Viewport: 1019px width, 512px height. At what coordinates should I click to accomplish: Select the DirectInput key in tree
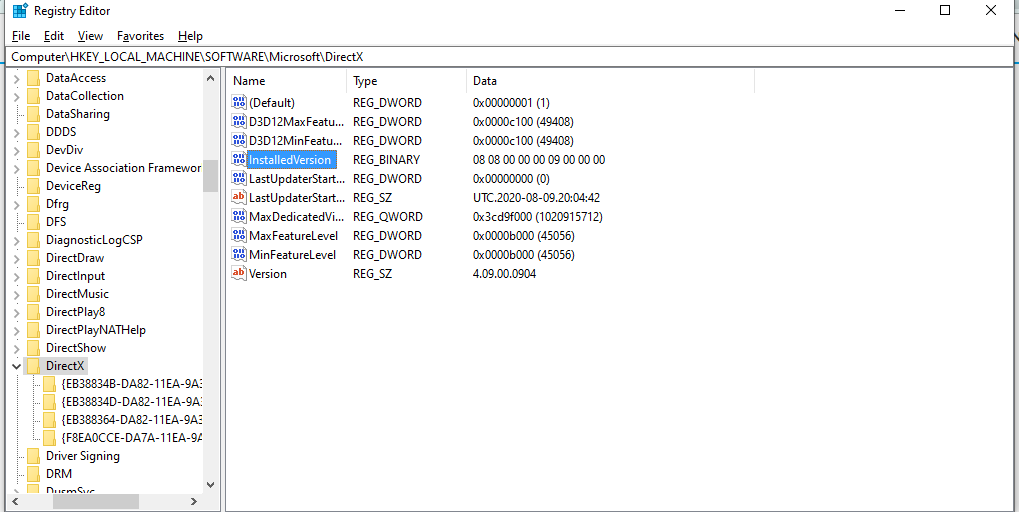point(75,276)
